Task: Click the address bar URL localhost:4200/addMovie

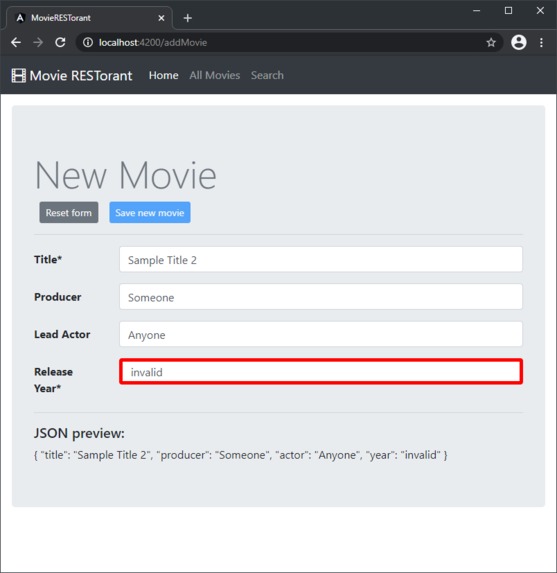Action: click(x=153, y=43)
